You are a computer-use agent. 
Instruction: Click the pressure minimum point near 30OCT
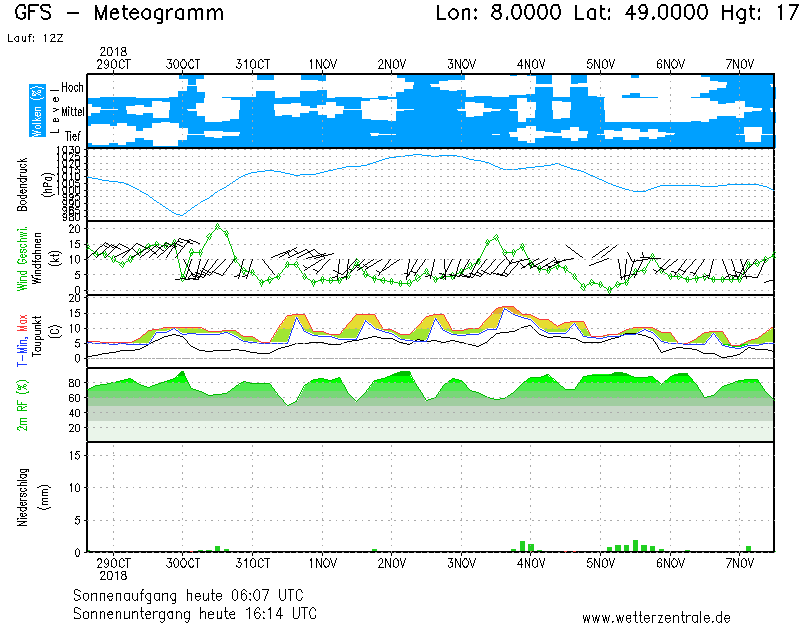(x=180, y=215)
